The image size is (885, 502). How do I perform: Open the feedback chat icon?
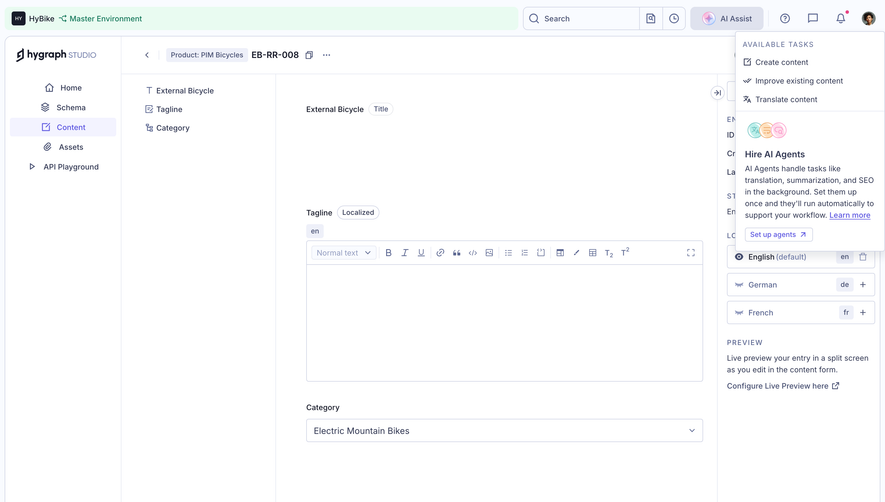(x=813, y=19)
